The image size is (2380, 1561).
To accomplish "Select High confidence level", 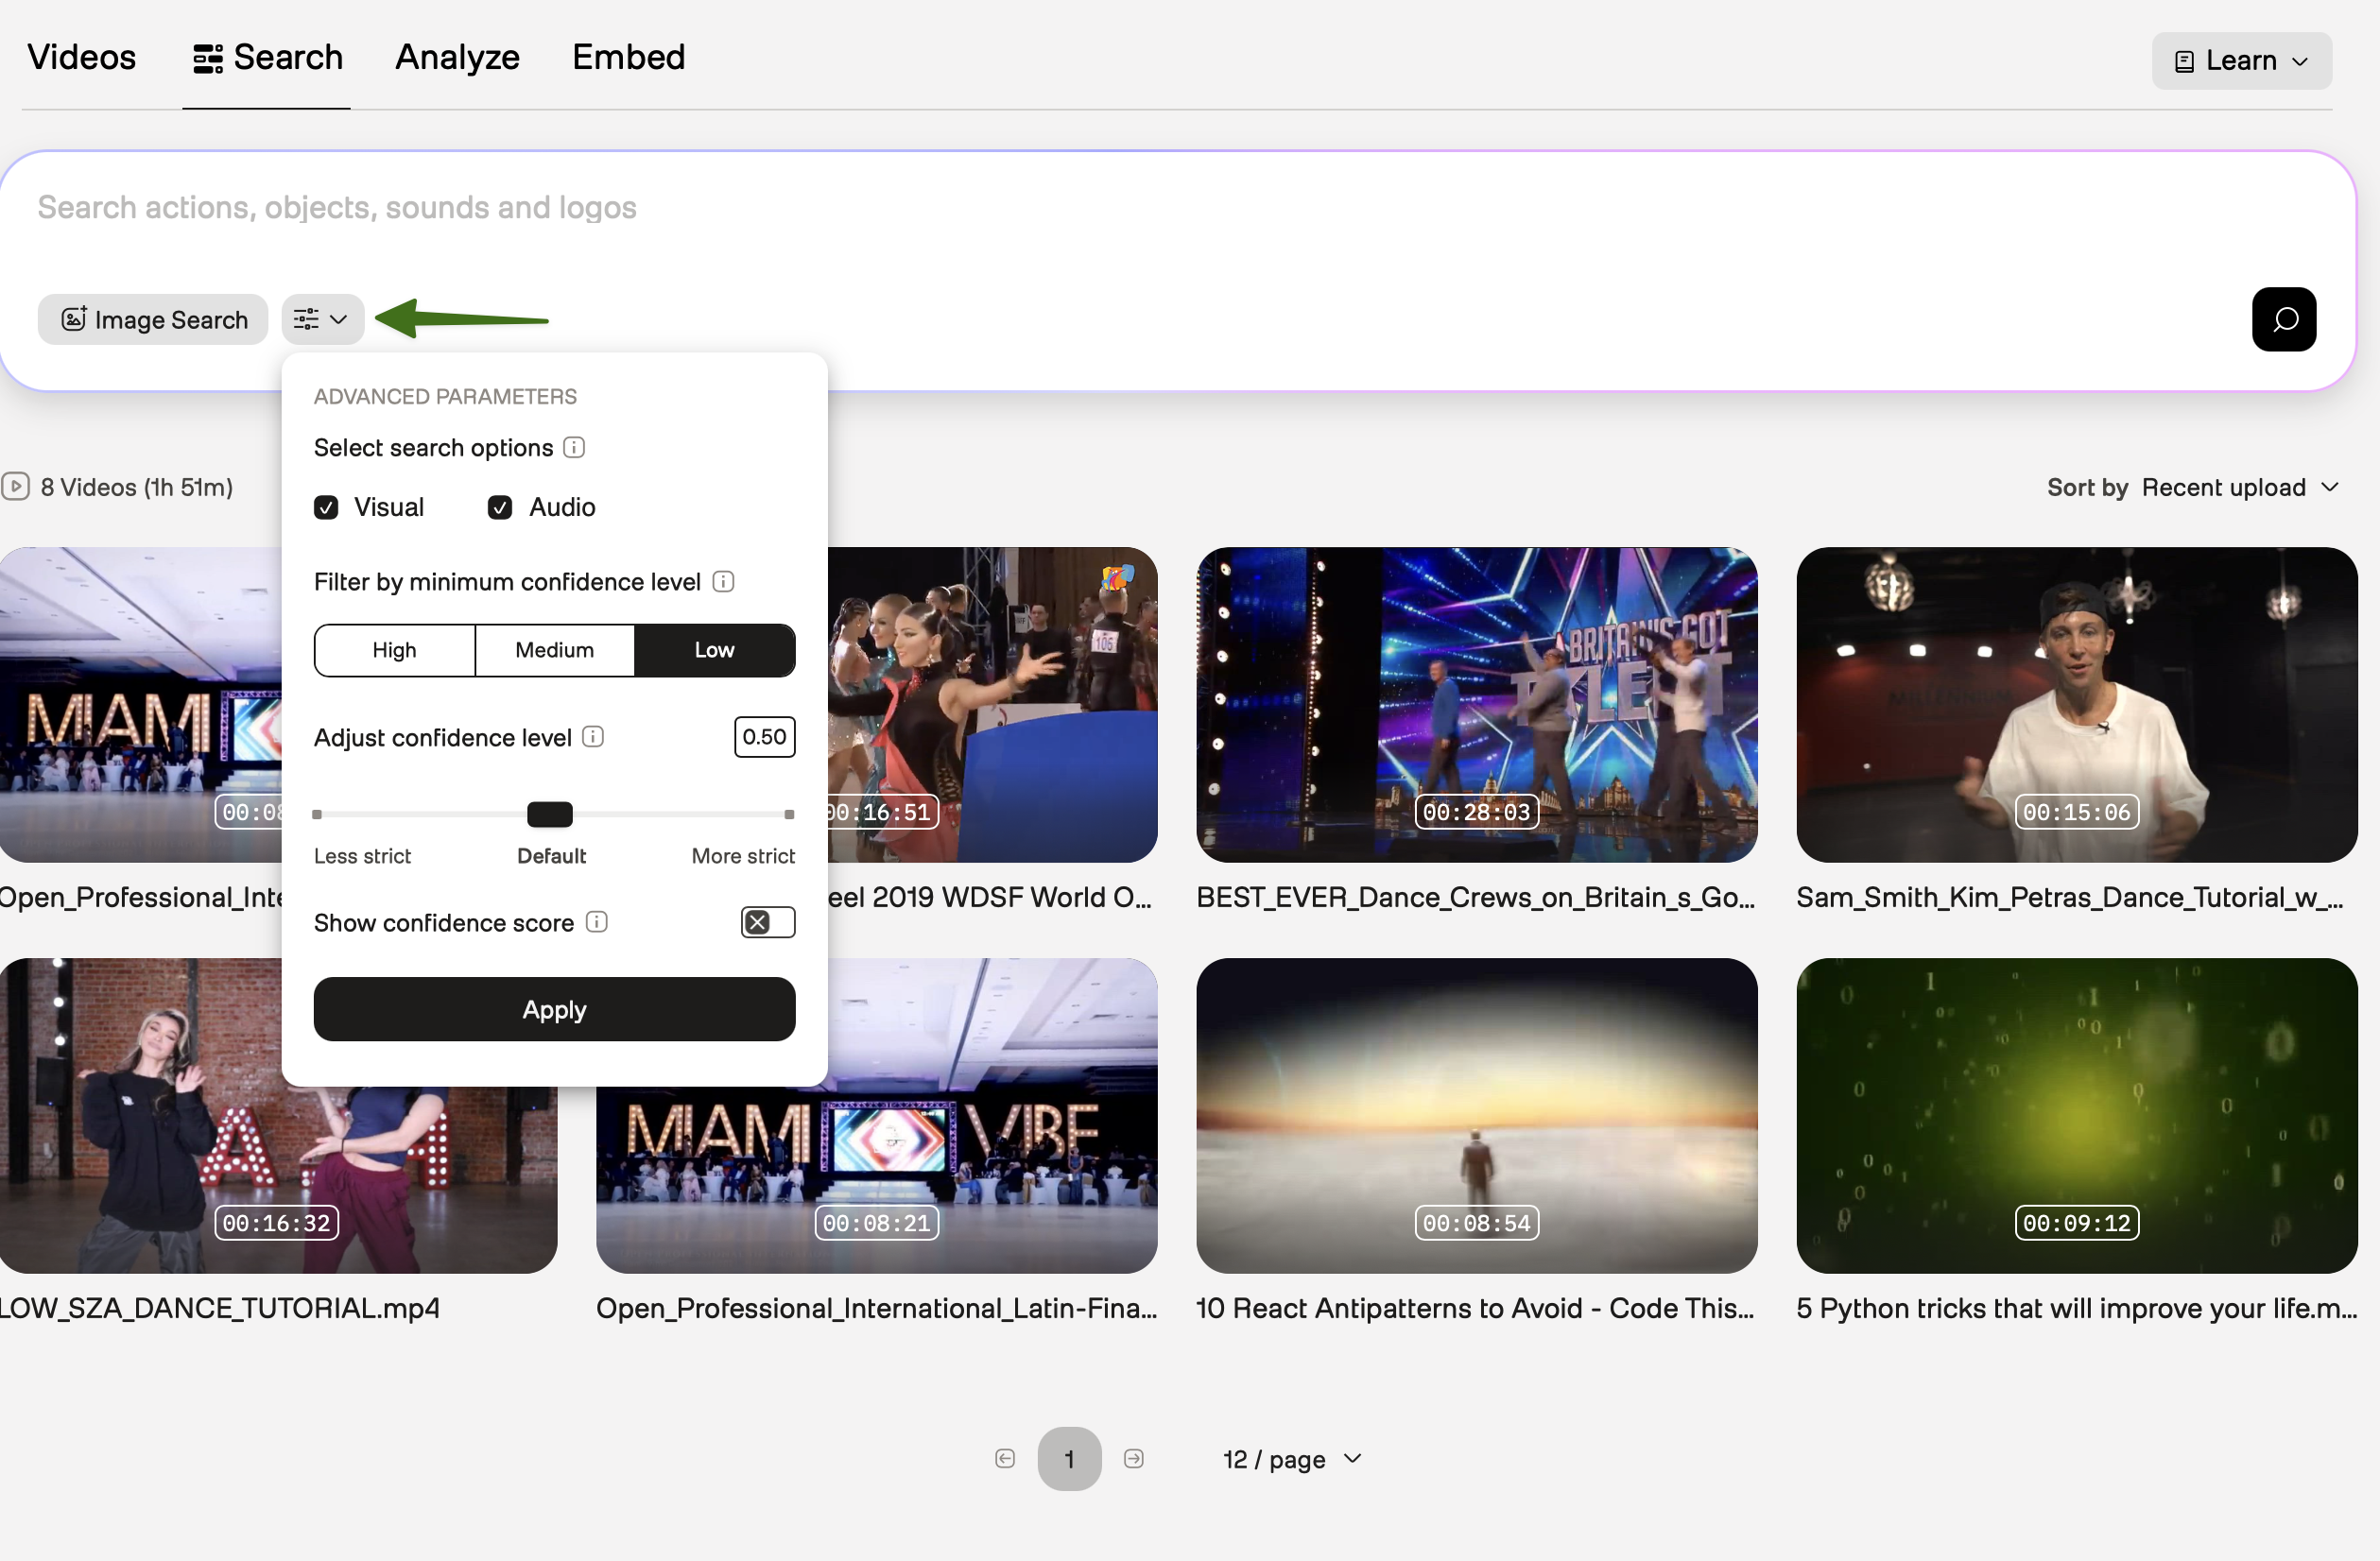I will tap(394, 650).
